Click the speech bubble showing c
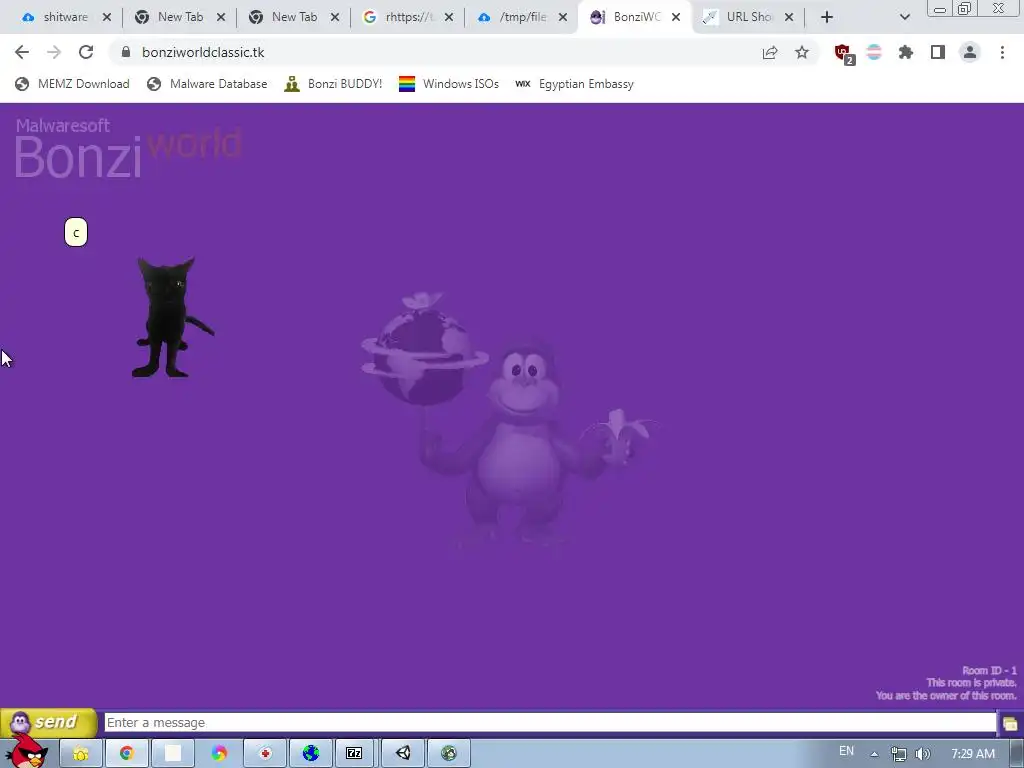Viewport: 1024px width, 768px height. pyautogui.click(x=76, y=232)
